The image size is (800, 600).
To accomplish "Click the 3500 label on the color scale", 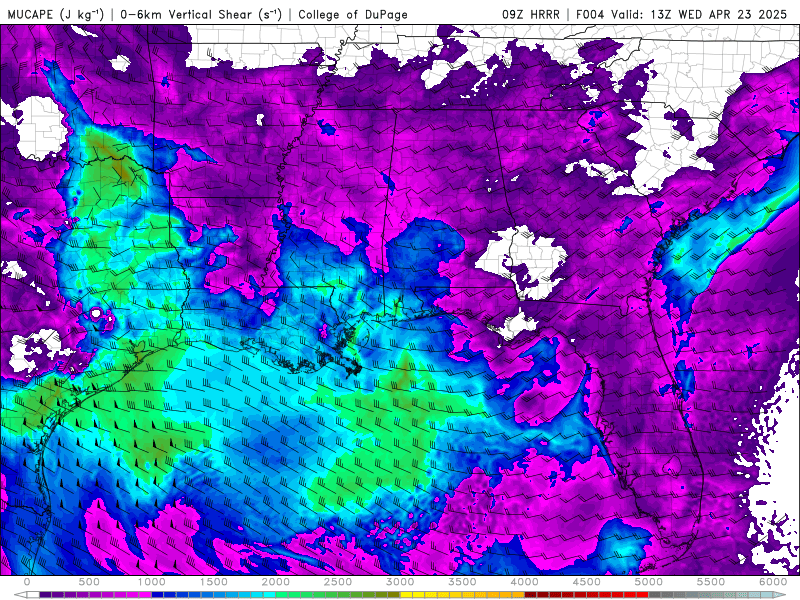I will coord(462,582).
